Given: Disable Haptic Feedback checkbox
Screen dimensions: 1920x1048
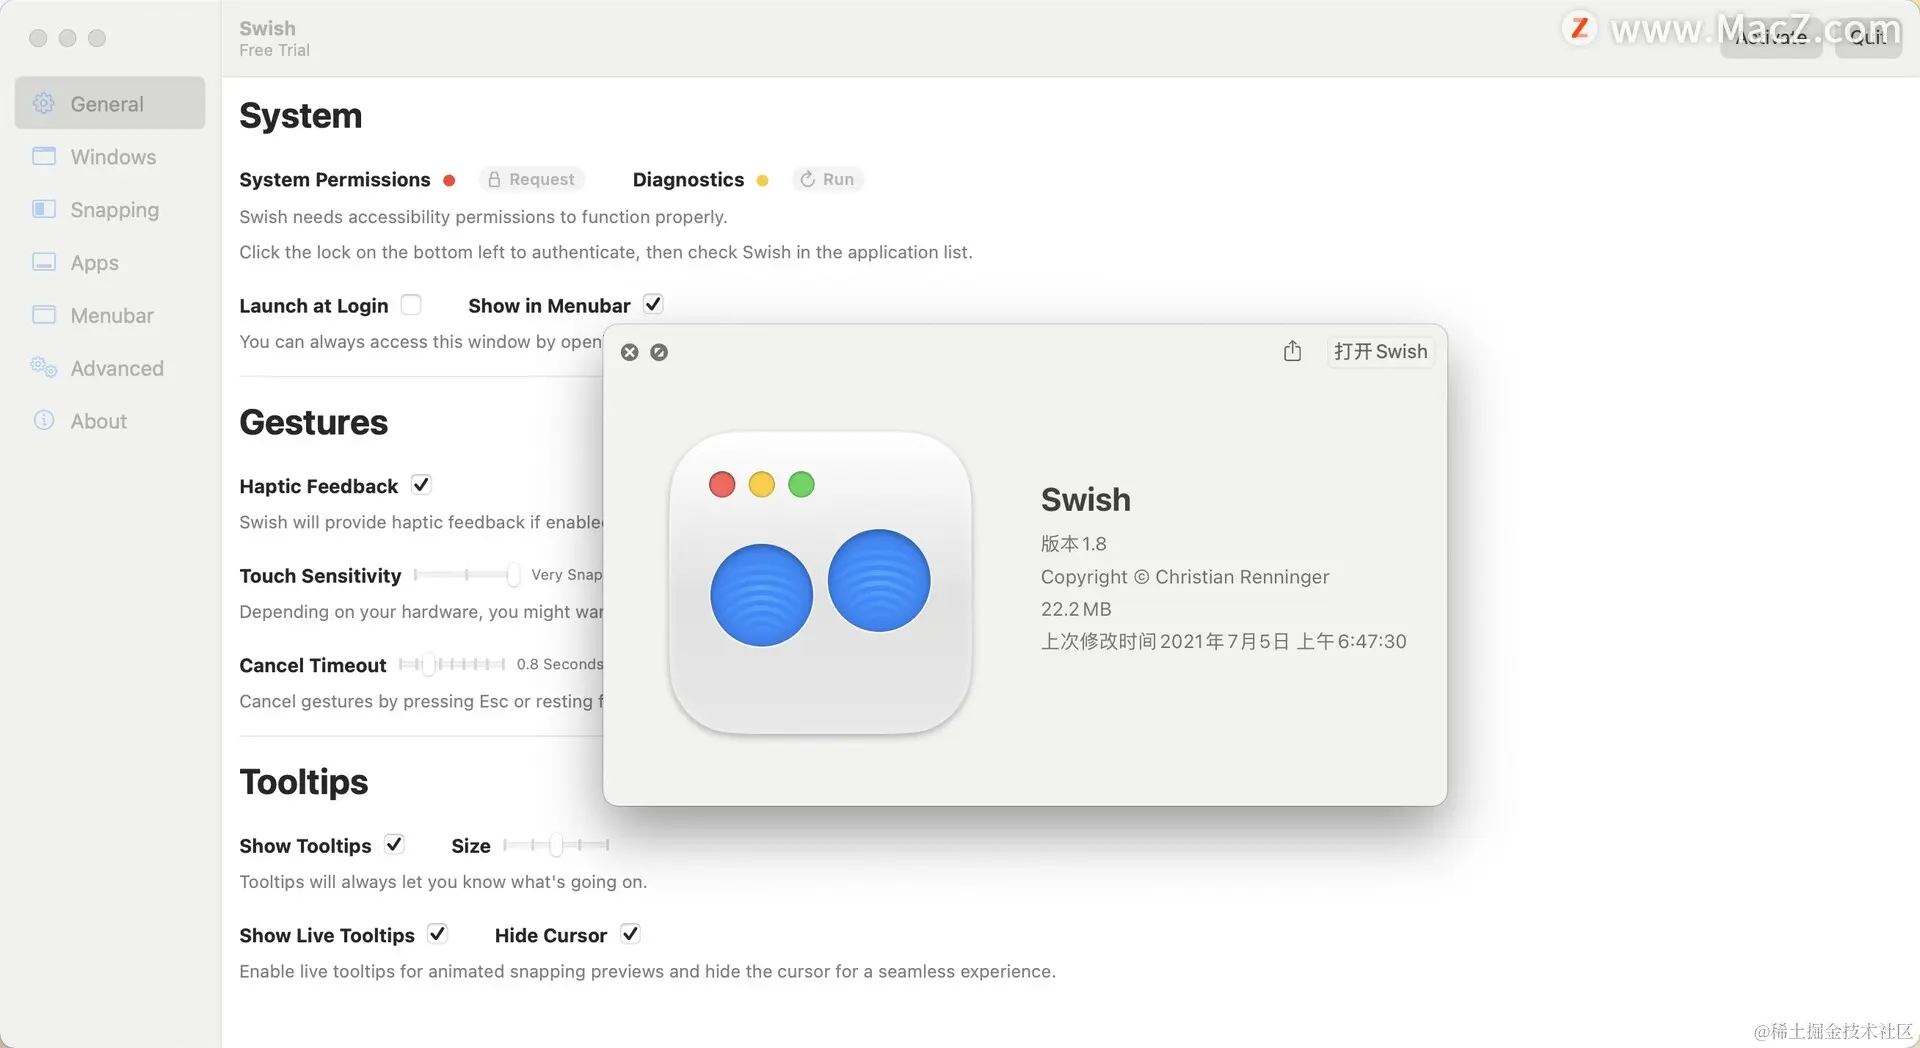Looking at the screenshot, I should tap(421, 485).
